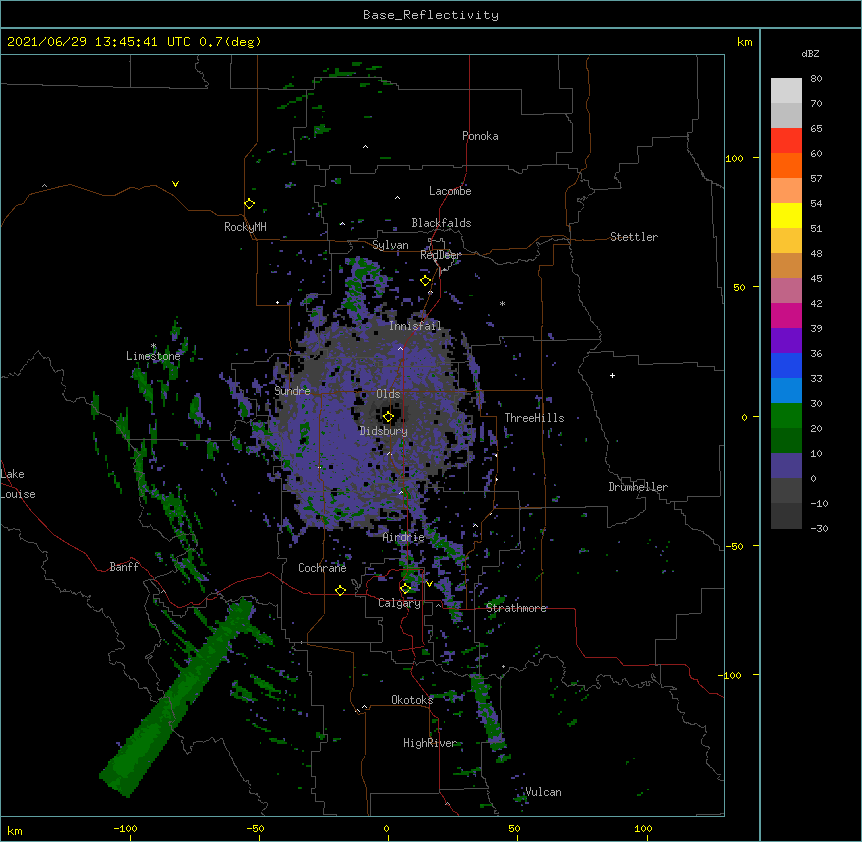Viewport: 862px width, 842px height.
Task: Click the yellow diamond marker east of Cochrane
Action: point(340,591)
